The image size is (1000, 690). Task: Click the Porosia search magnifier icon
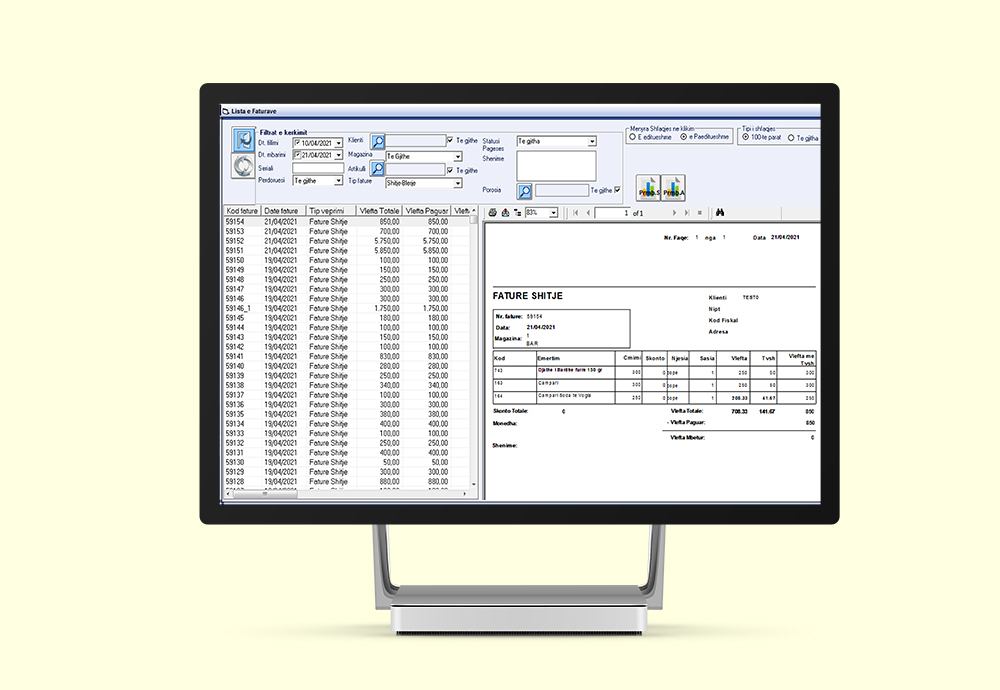pos(524,191)
